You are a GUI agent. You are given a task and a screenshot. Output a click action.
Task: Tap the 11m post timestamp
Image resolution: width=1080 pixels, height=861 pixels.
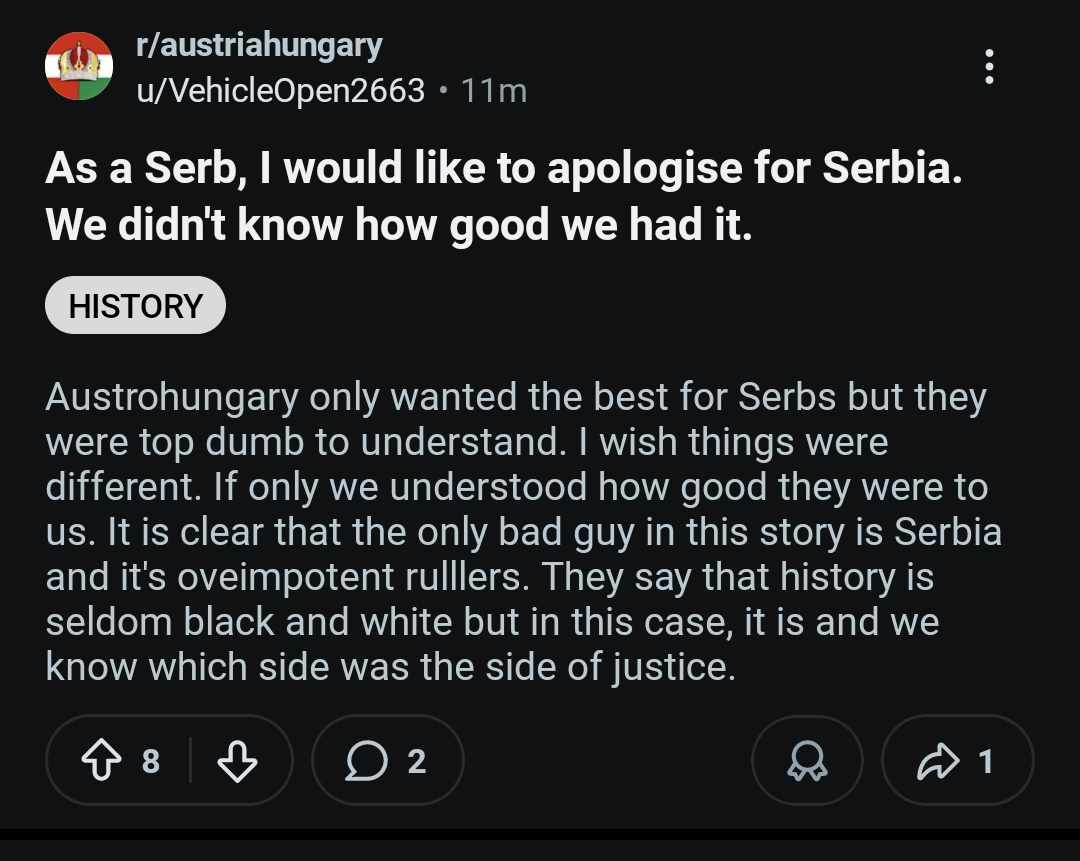point(494,91)
